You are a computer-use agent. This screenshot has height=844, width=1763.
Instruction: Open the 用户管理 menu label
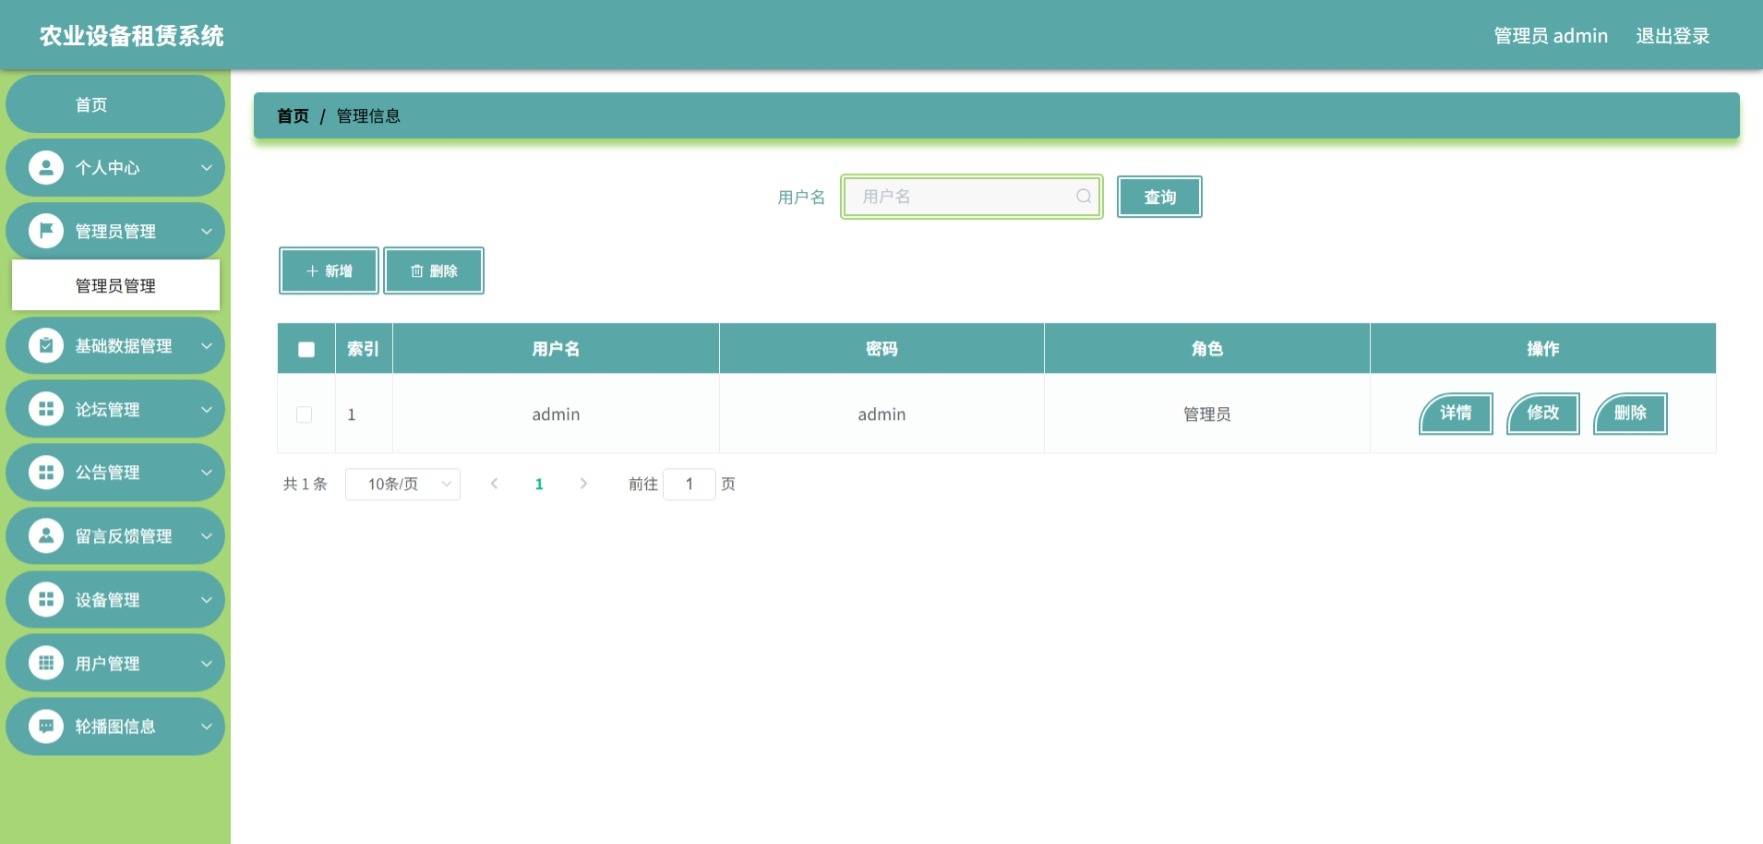(107, 663)
